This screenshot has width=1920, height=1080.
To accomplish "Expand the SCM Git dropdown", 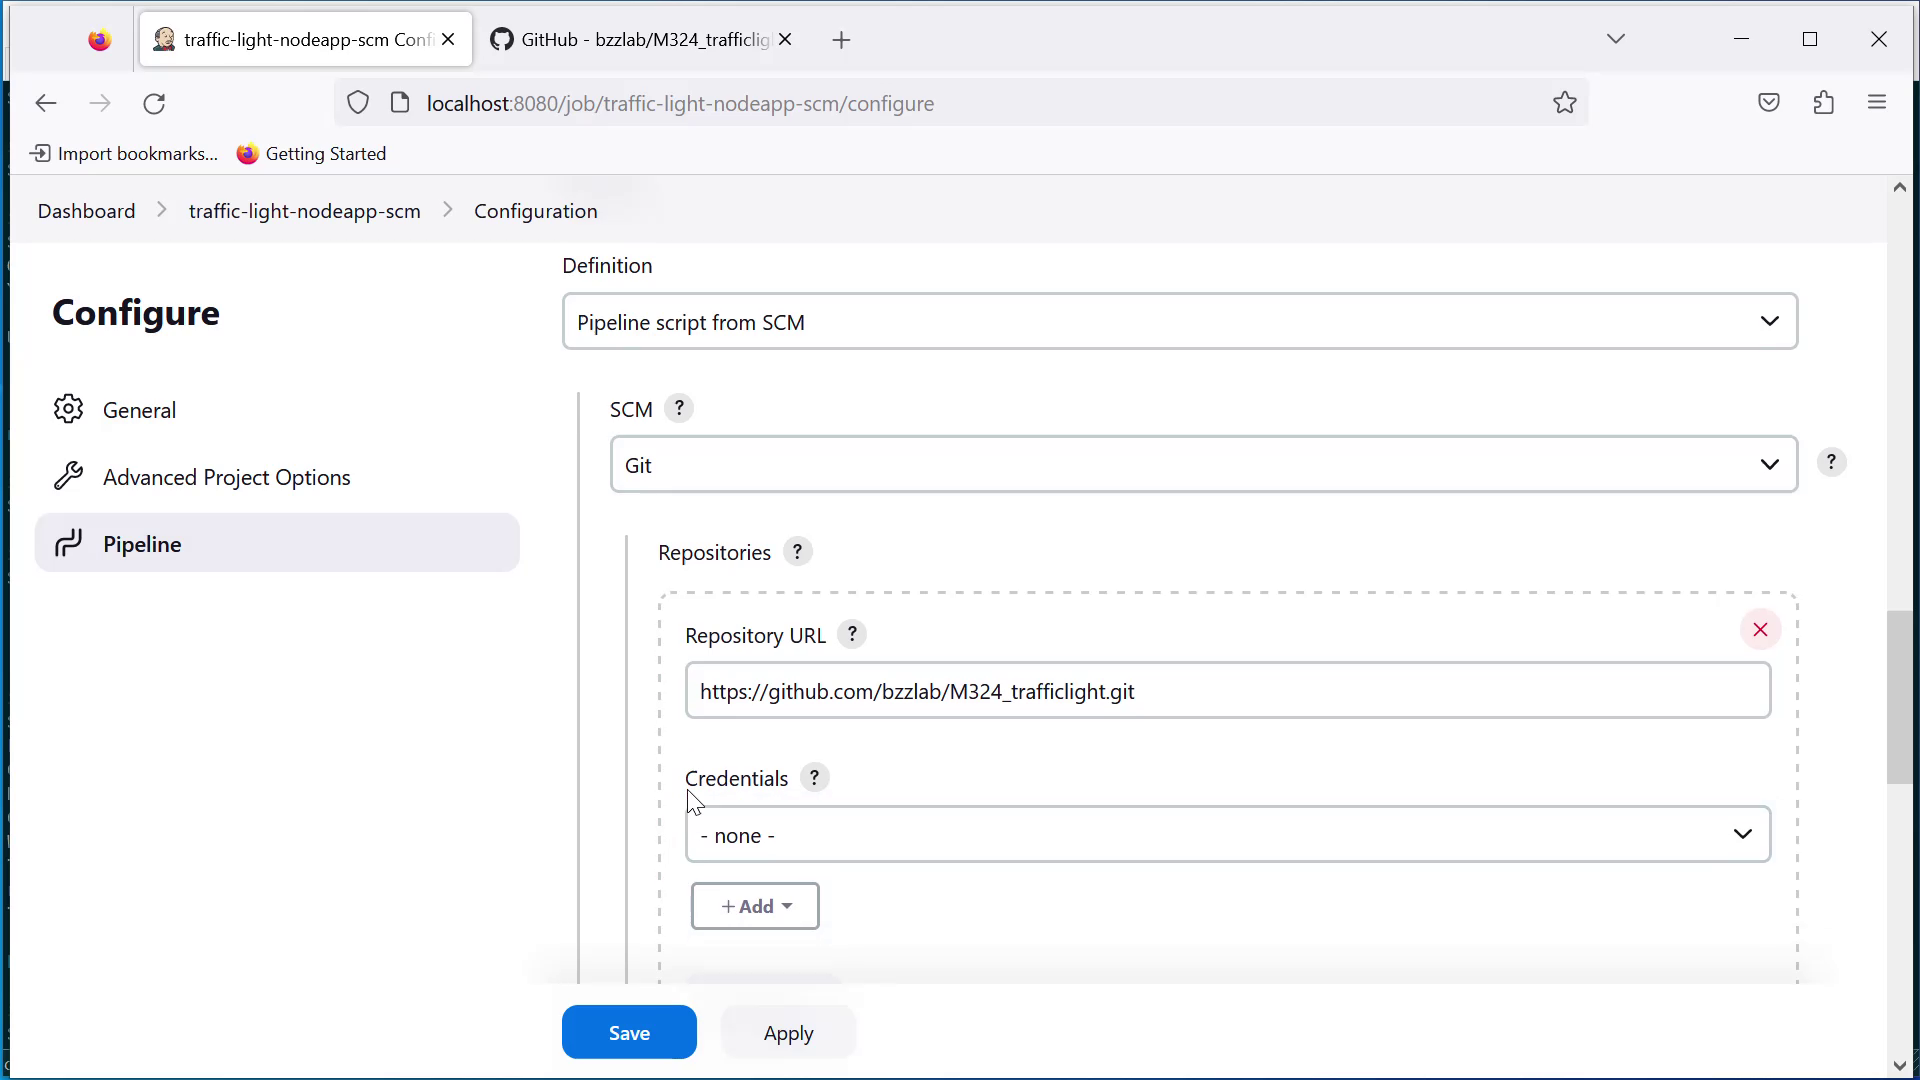I will [x=1203, y=465].
